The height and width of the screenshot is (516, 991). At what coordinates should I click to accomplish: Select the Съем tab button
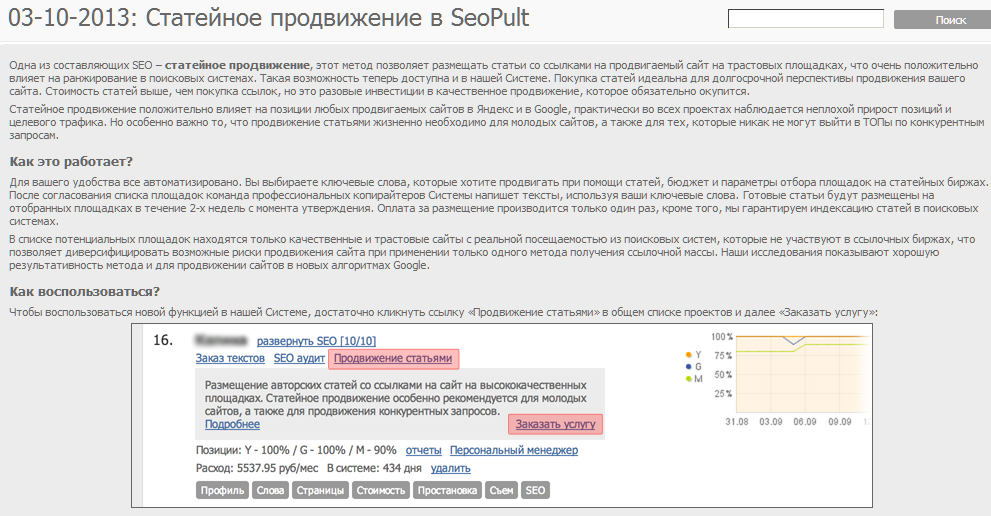pos(501,490)
